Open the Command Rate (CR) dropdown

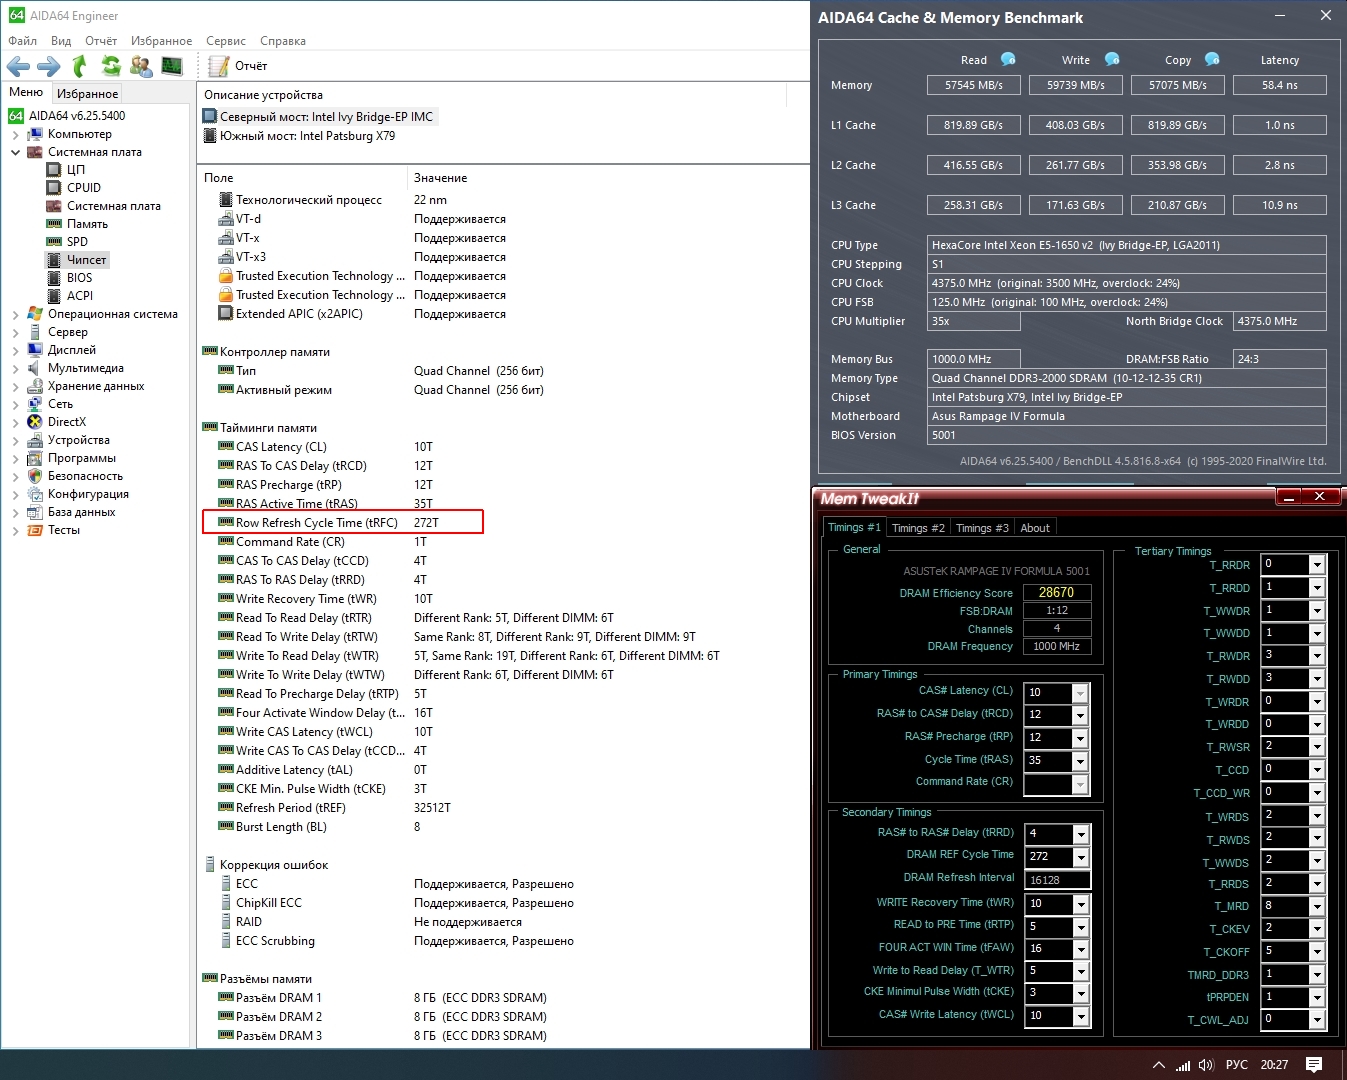1080,784
